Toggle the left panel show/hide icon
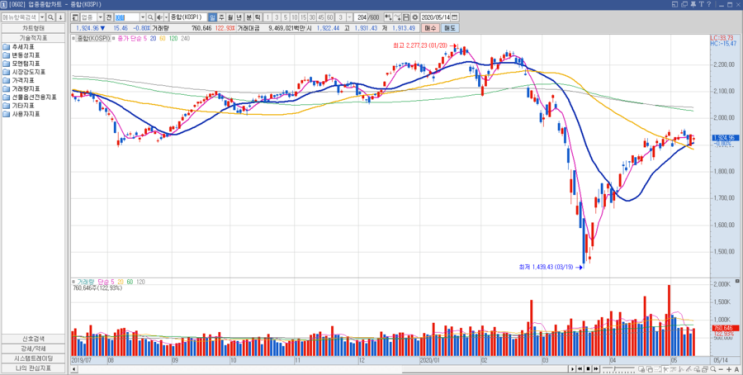743x375 pixels. [75, 17]
